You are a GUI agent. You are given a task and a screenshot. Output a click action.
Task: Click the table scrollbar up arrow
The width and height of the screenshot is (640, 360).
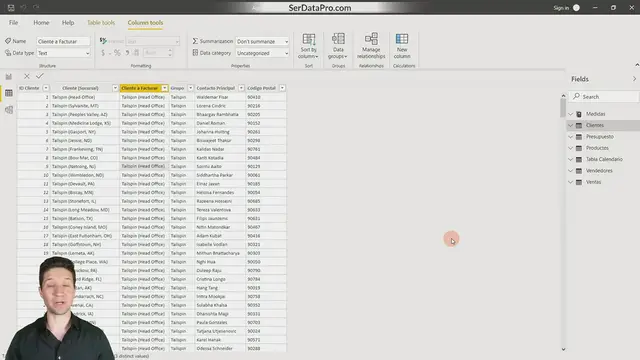coord(563,96)
